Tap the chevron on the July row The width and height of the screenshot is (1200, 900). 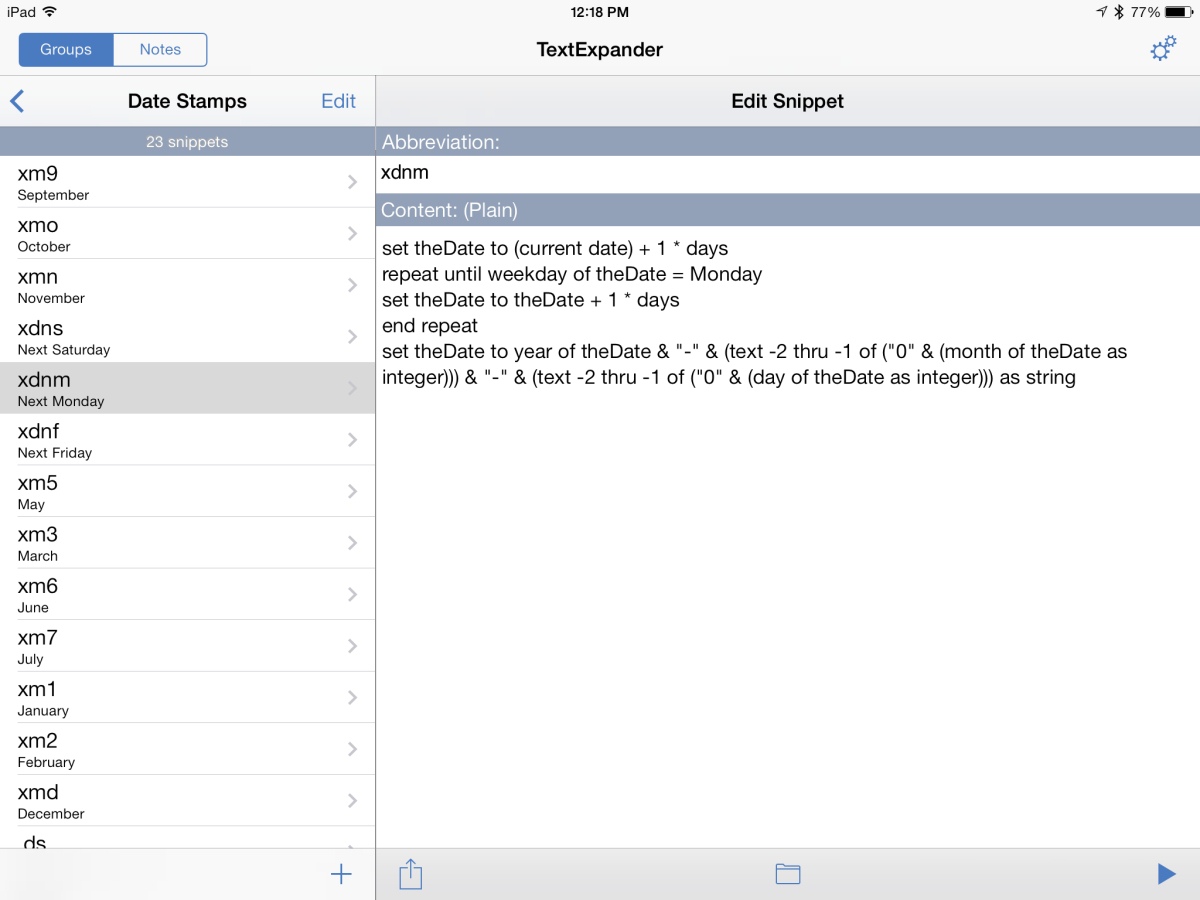[352, 647]
